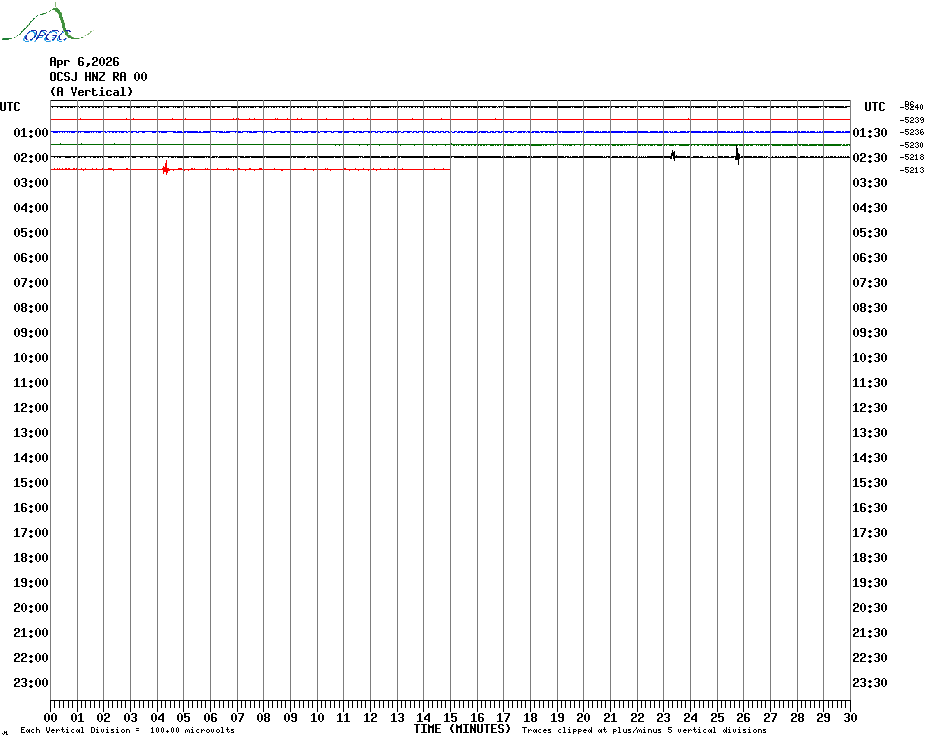Click the TIME (MINUTES) axis title
Viewport: 930px width, 744px height.
pos(462,729)
